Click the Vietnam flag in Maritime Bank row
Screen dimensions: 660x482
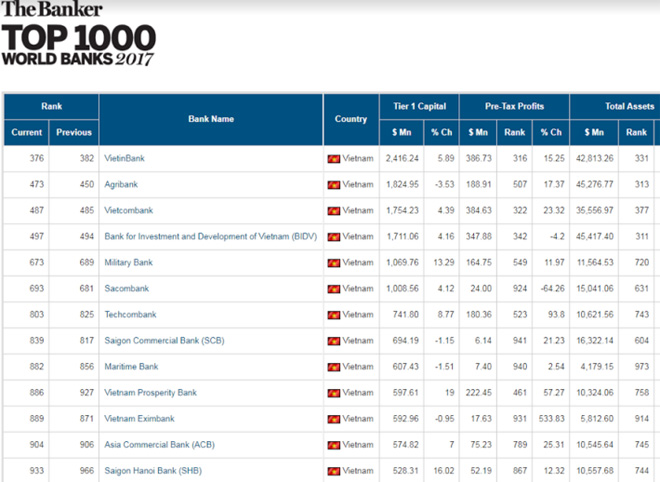click(x=334, y=367)
